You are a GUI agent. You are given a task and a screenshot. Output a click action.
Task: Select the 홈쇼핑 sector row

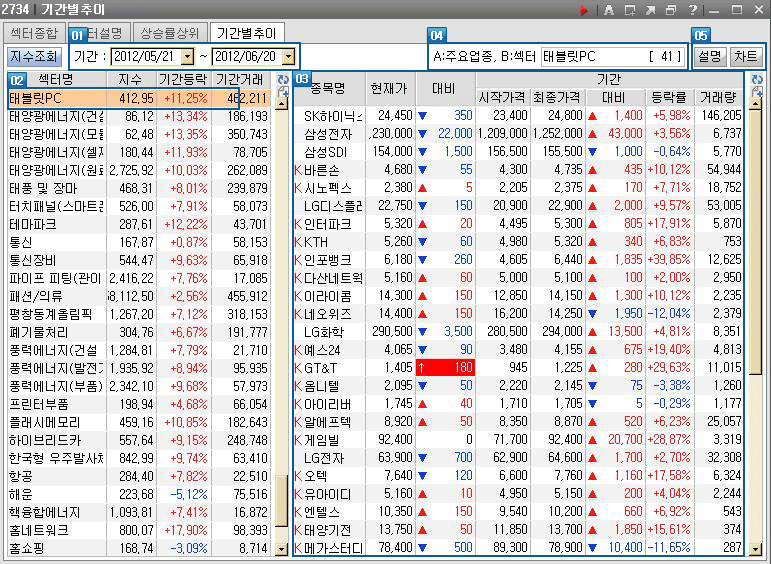(139, 549)
